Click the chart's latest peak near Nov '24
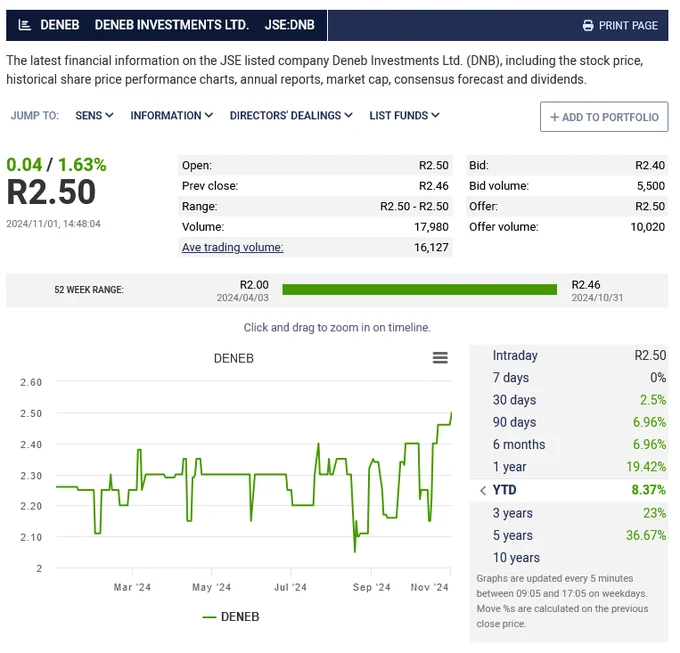 [451, 413]
